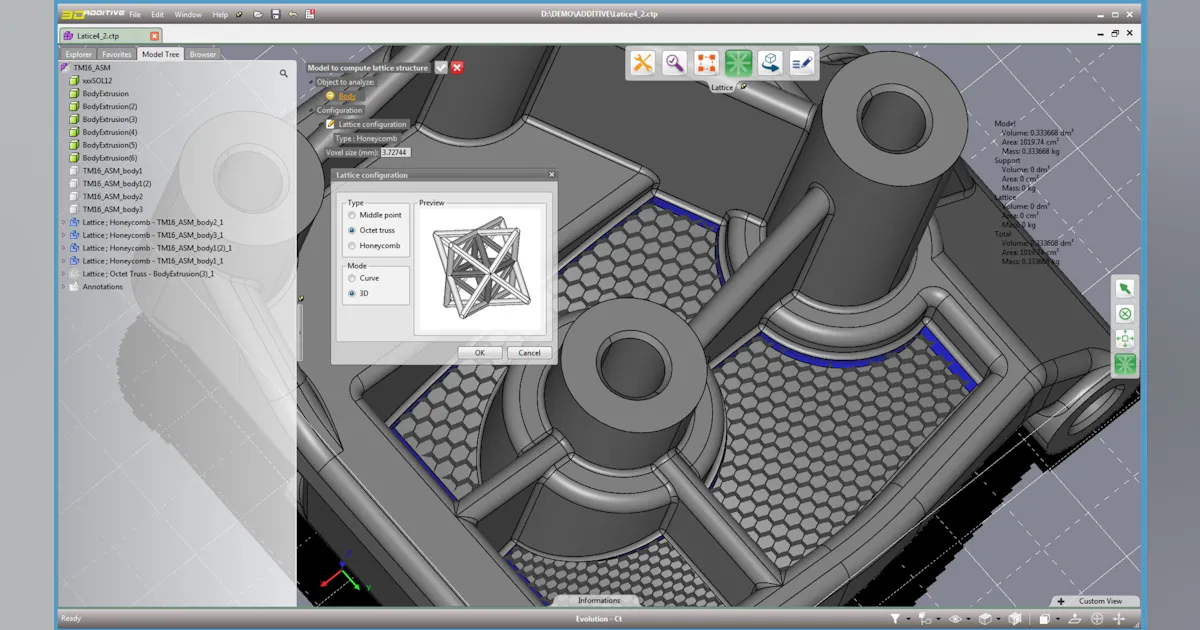The height and width of the screenshot is (630, 1200).
Task: Select the 3D mode radio button
Action: (x=351, y=293)
